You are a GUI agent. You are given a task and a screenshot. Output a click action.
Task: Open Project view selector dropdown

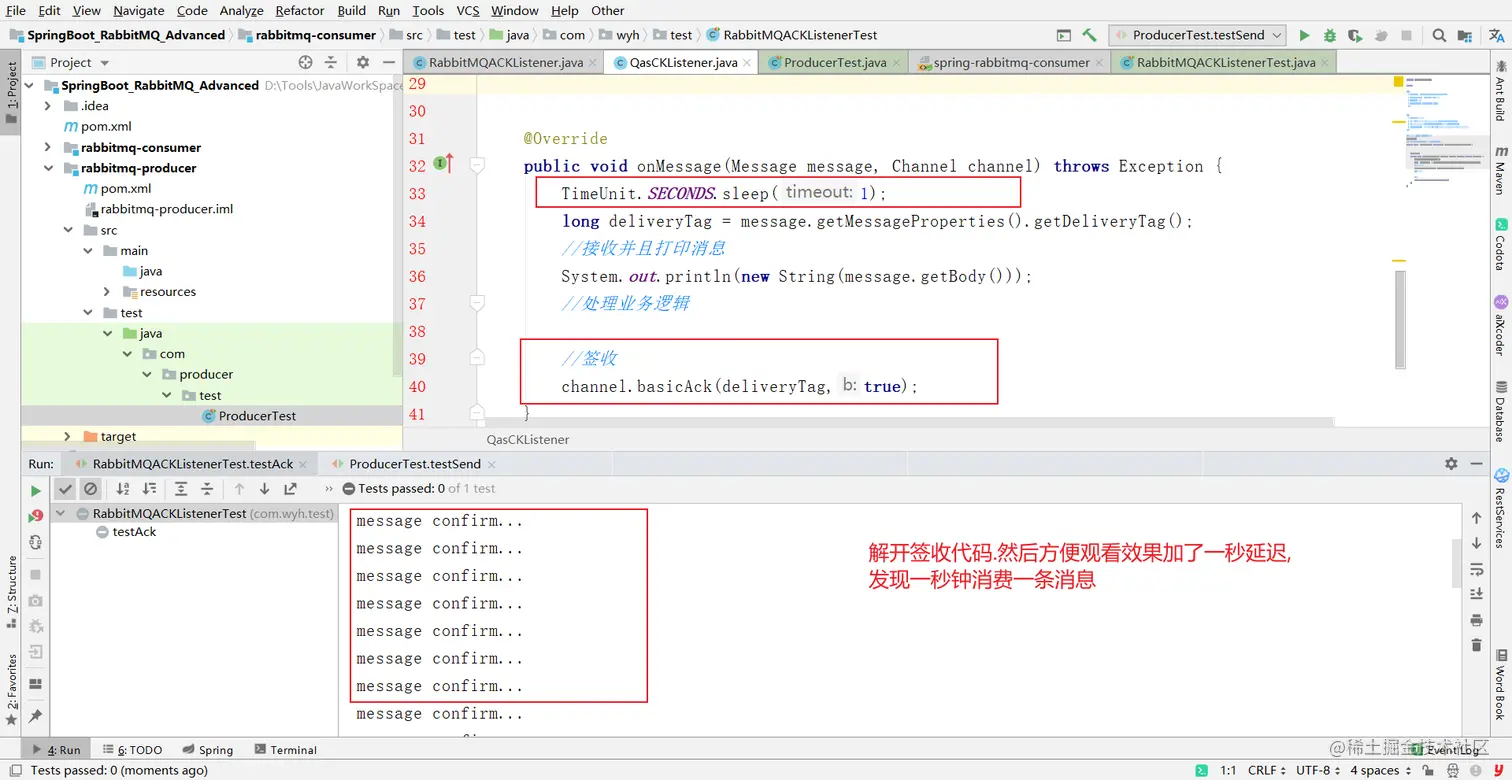79,62
